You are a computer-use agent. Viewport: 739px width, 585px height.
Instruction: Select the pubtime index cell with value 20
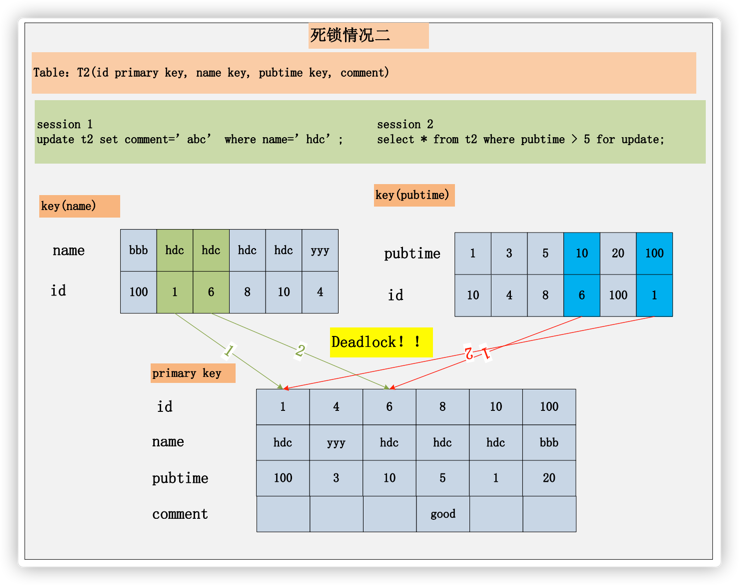coord(617,253)
